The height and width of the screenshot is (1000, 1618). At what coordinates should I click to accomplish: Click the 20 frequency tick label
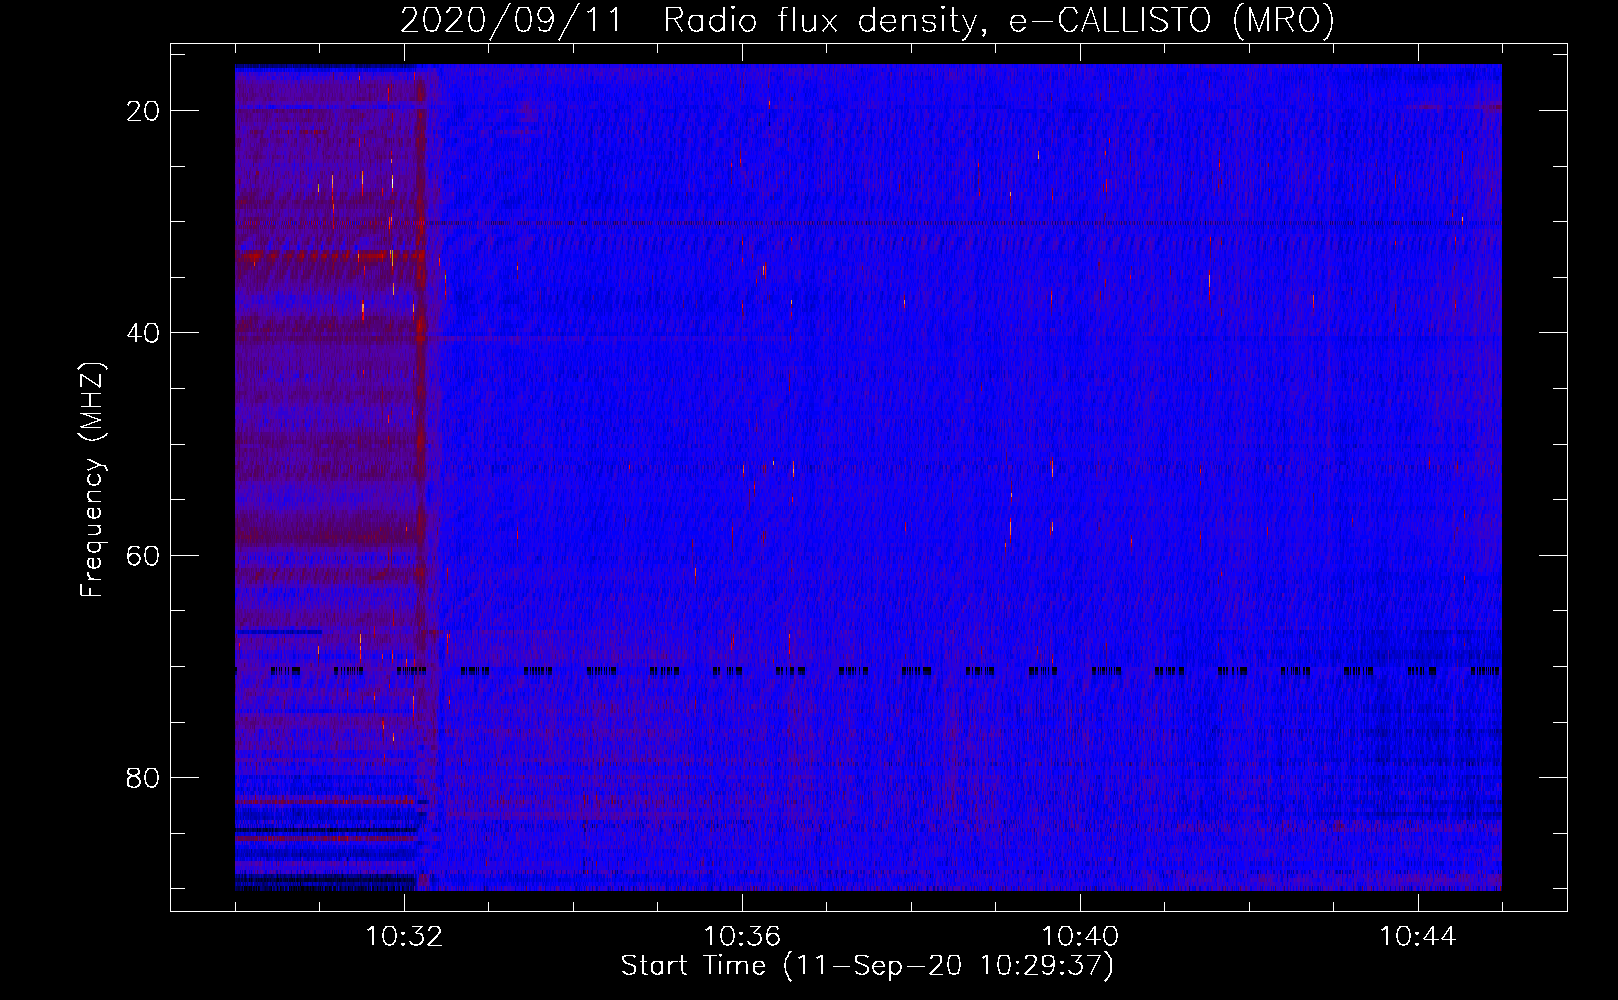[144, 111]
